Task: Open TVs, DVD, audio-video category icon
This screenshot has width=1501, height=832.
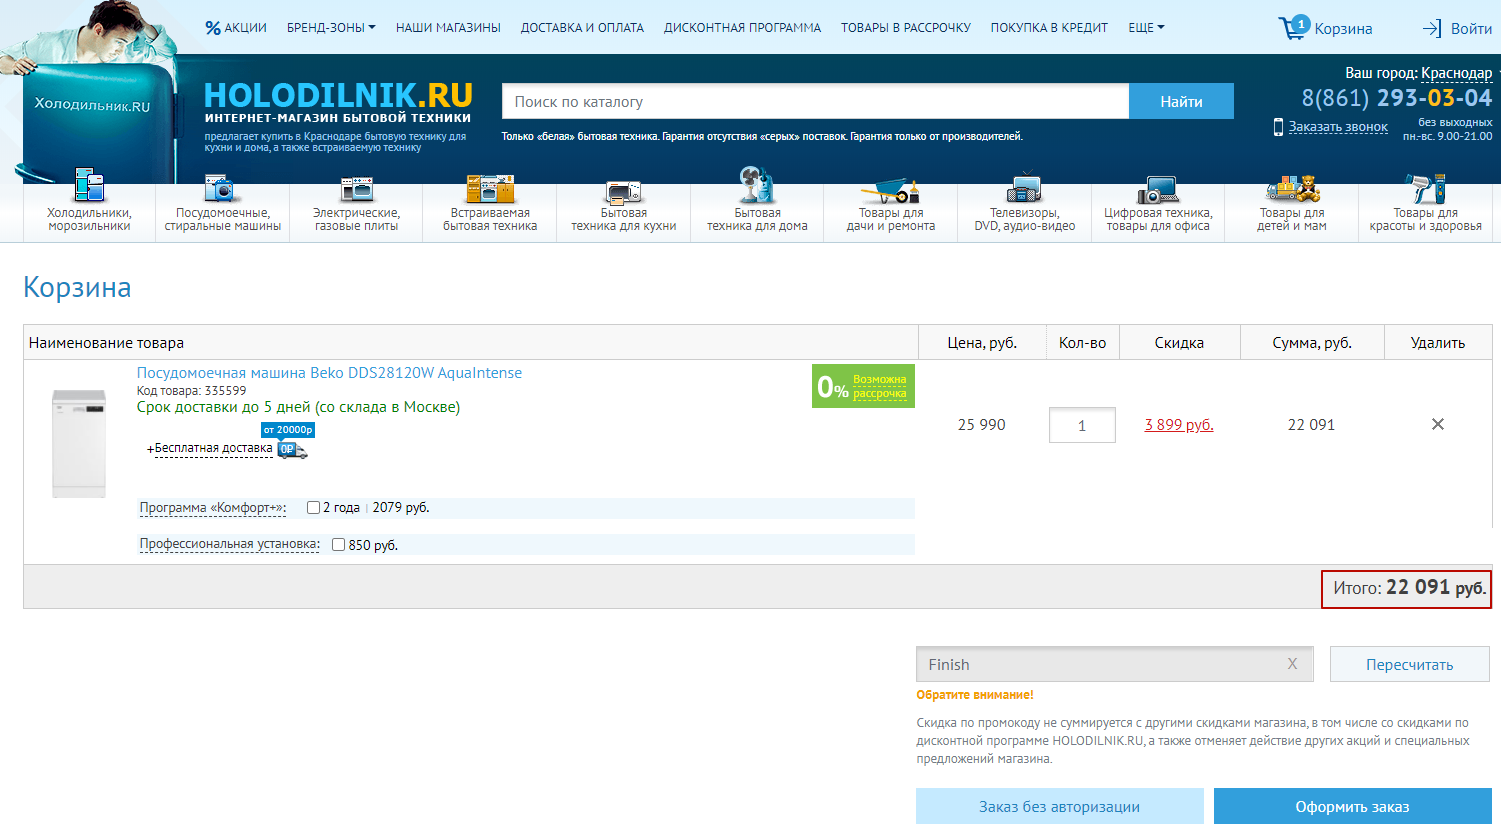Action: click(x=1024, y=188)
